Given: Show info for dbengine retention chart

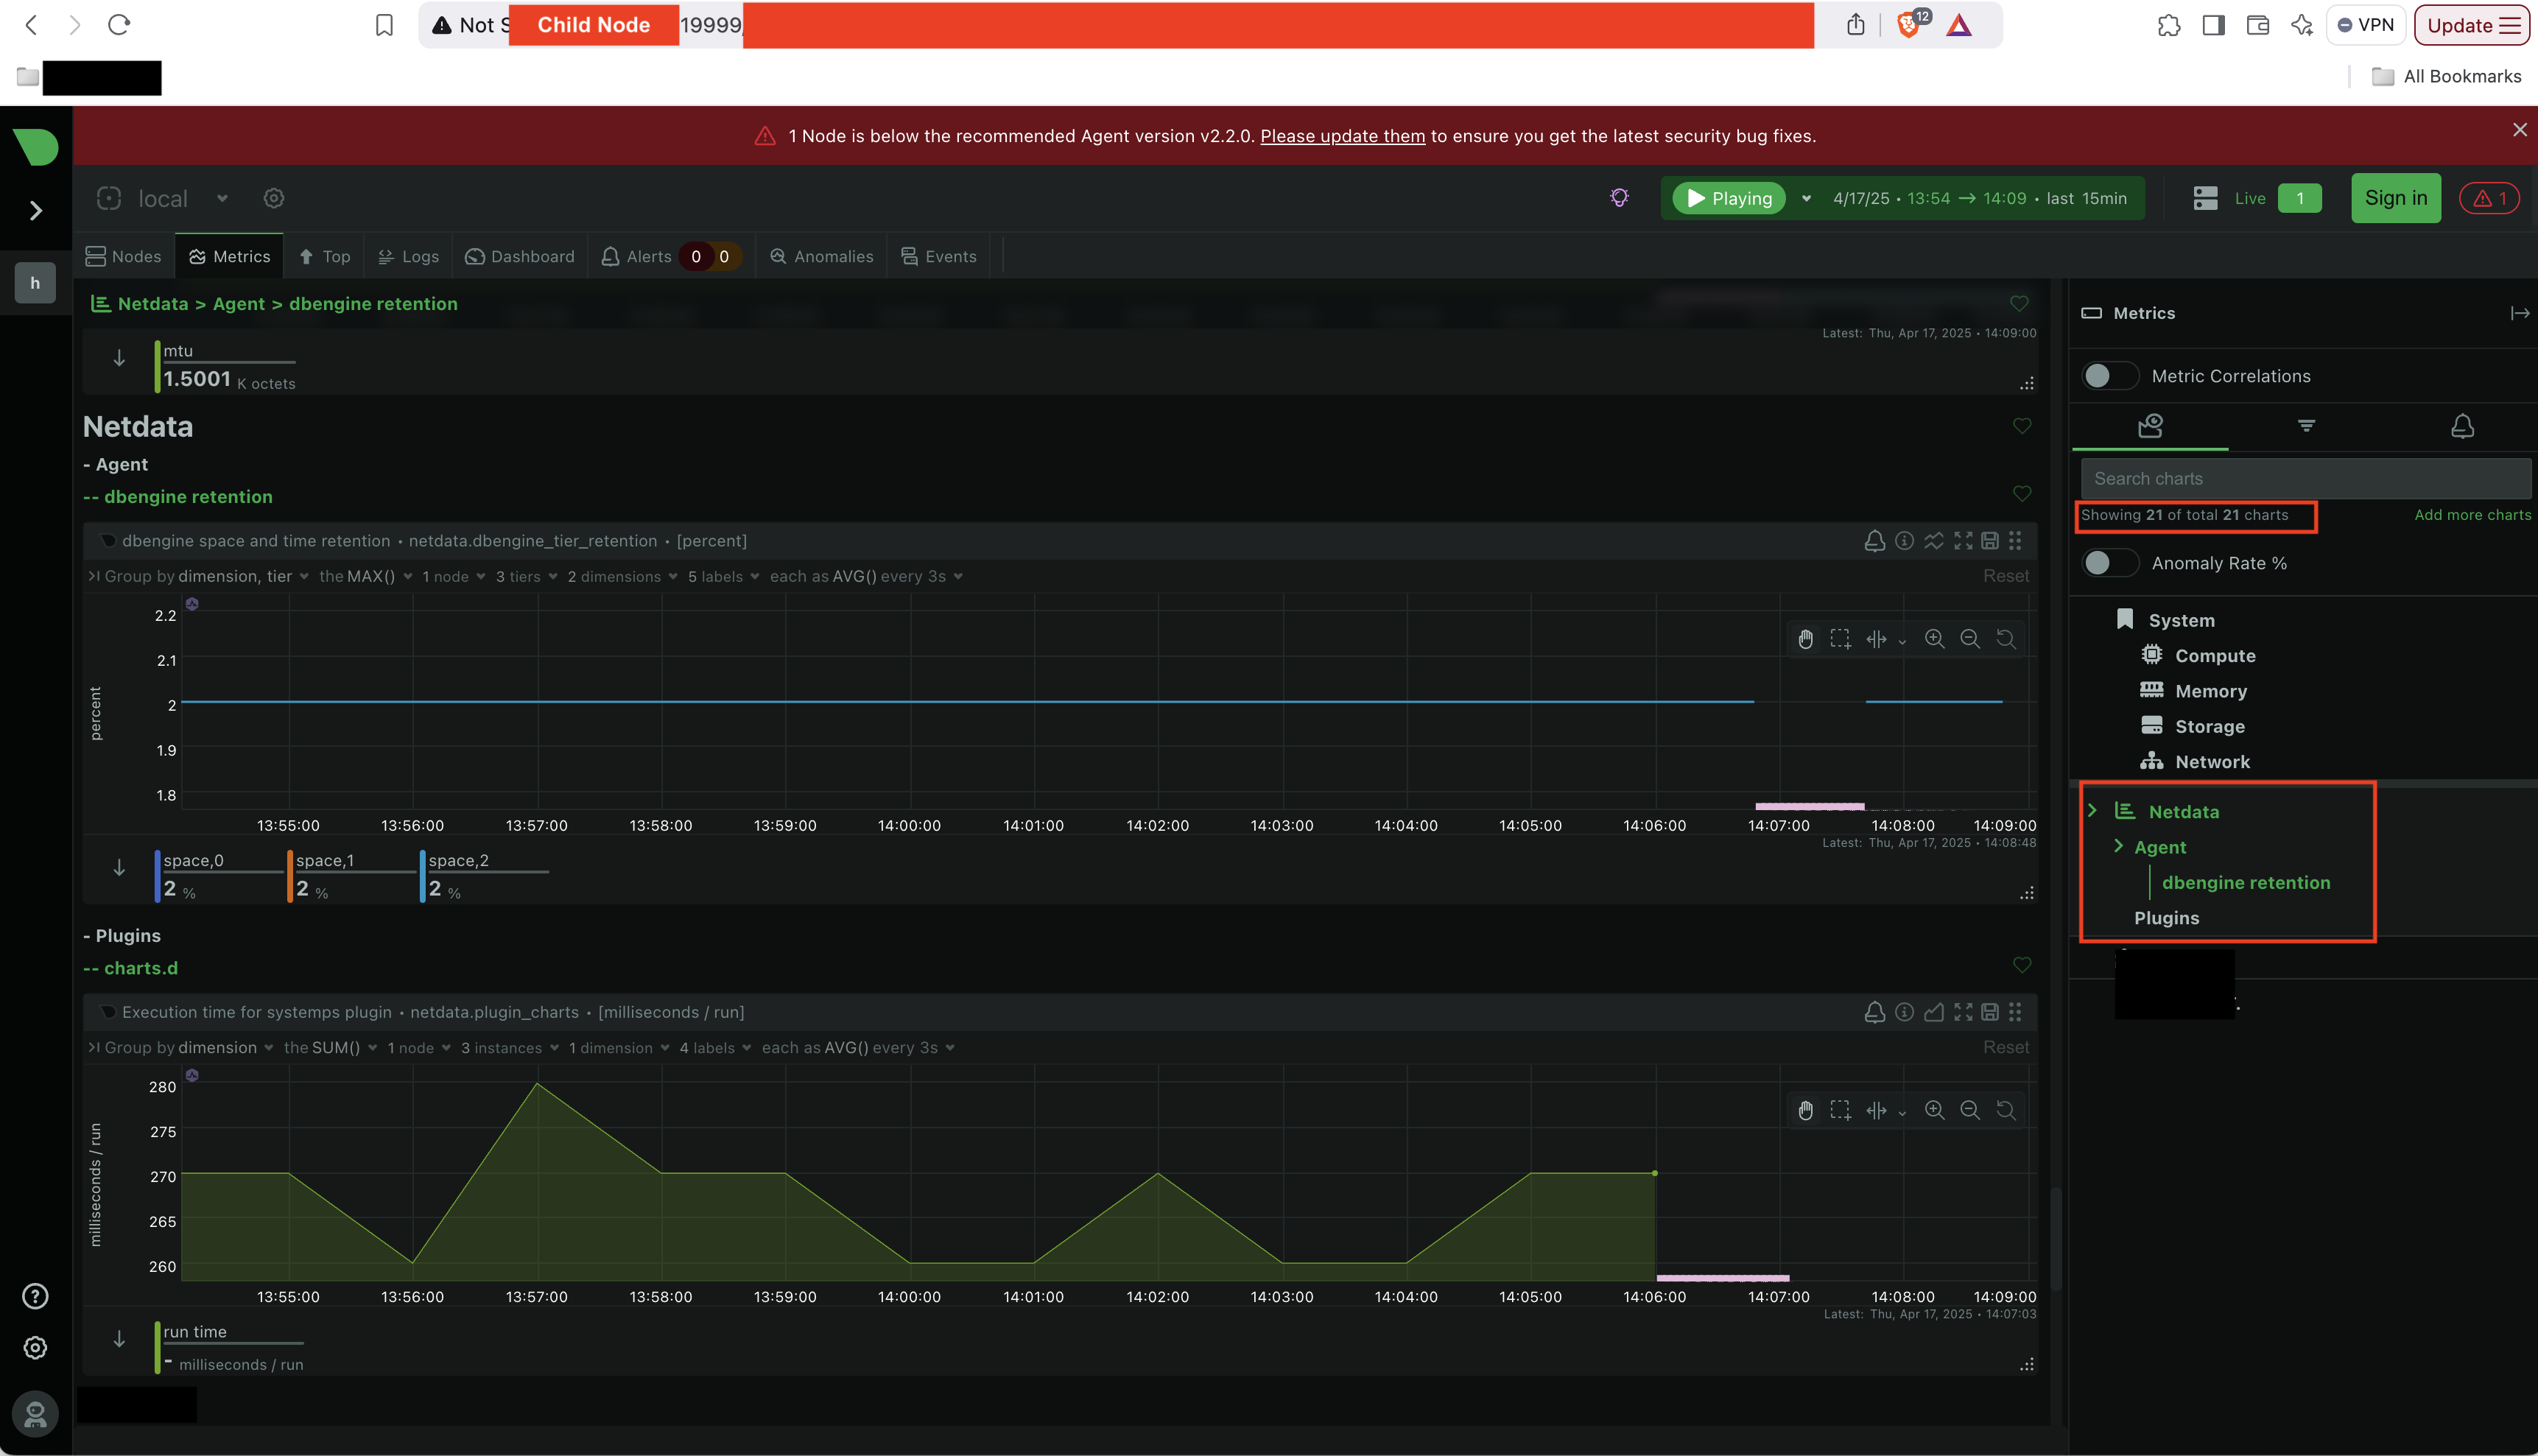Looking at the screenshot, I should pos(1904,541).
